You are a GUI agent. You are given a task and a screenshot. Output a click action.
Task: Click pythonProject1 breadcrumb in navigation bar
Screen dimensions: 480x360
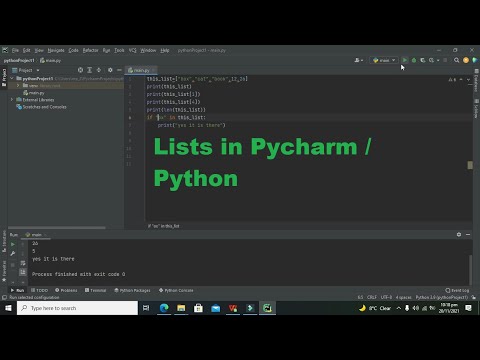point(19,60)
